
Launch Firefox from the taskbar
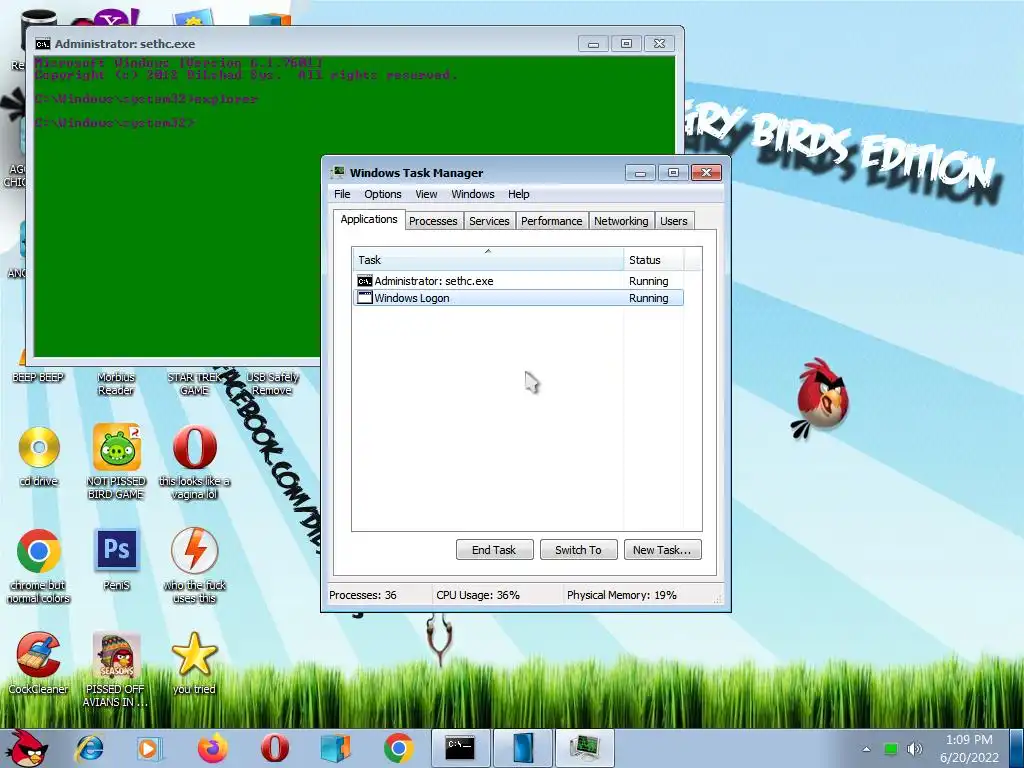click(x=212, y=748)
